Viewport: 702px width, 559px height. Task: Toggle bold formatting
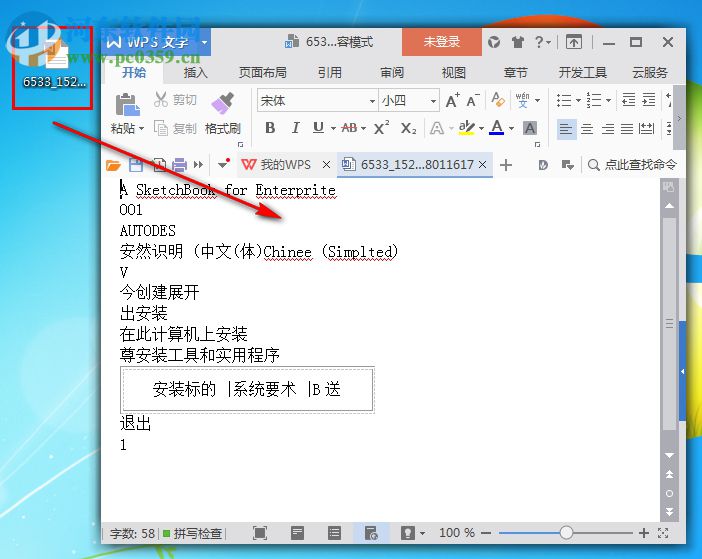[x=270, y=128]
